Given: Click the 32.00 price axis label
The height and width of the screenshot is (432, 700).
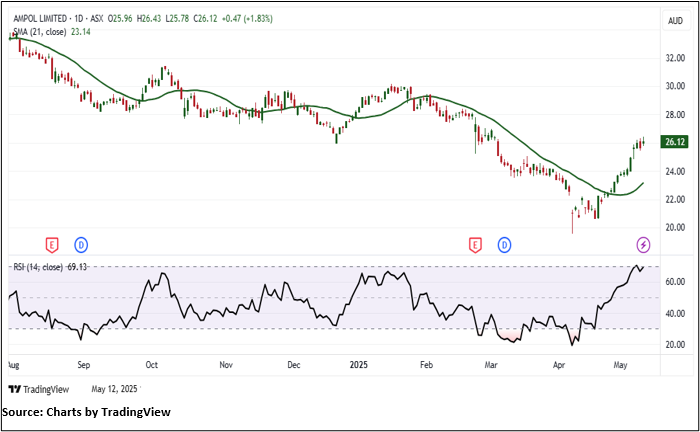Looking at the screenshot, I should coord(675,58).
